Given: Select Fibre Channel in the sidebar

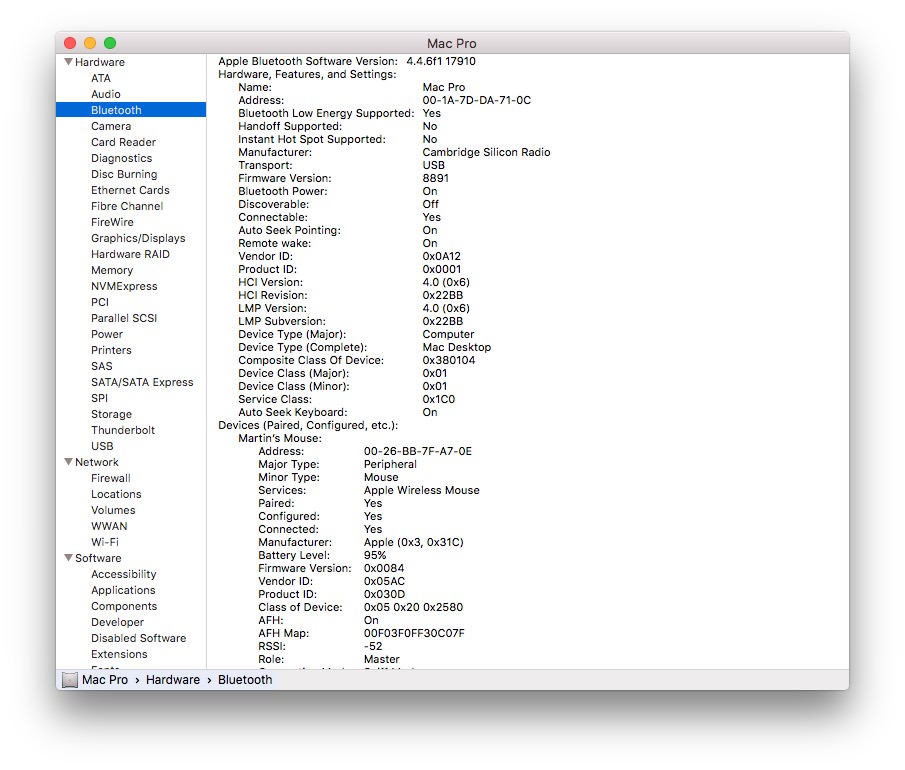Looking at the screenshot, I should [127, 206].
